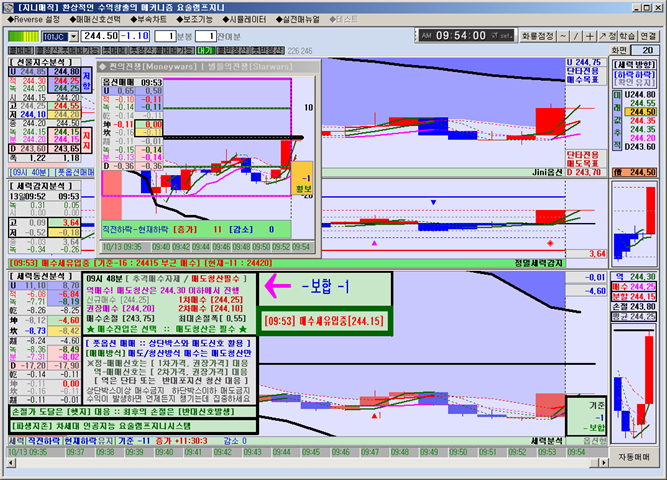Click the -보합 -1 signal box
This screenshot has height=480, width=667.
point(325,288)
